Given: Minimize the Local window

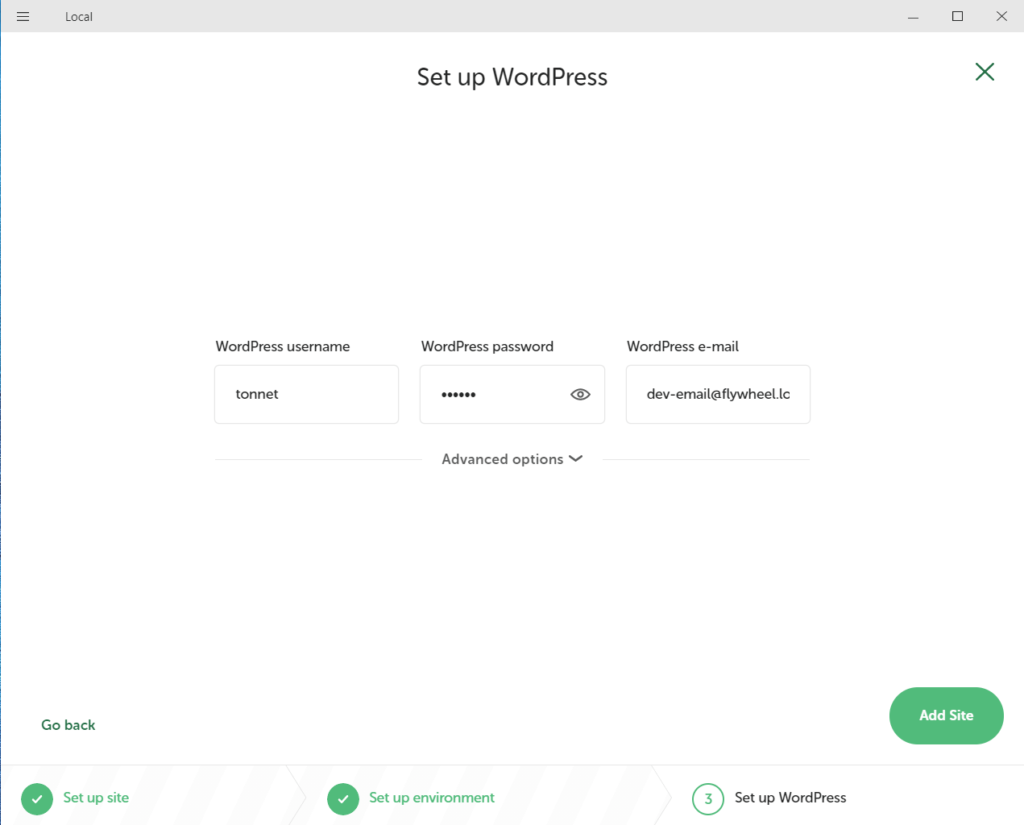Looking at the screenshot, I should (x=913, y=17).
